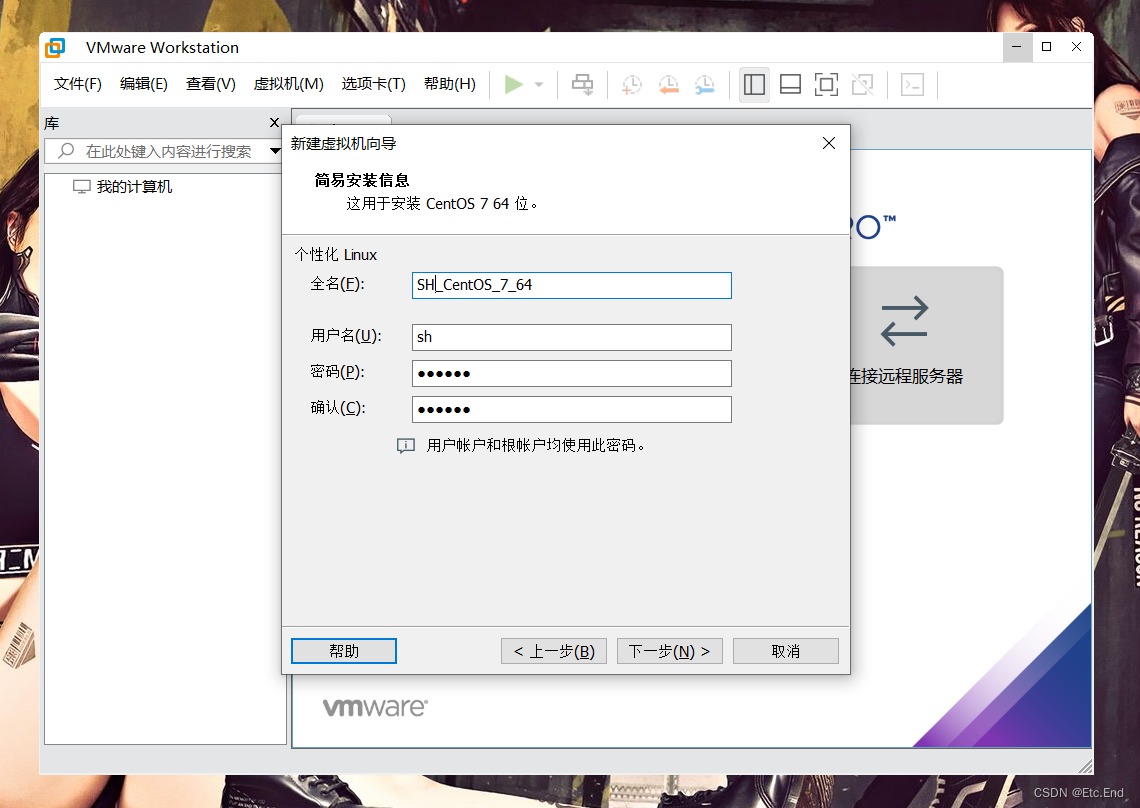Click the Take Snapshot clock icon
1140x808 pixels.
632,84
